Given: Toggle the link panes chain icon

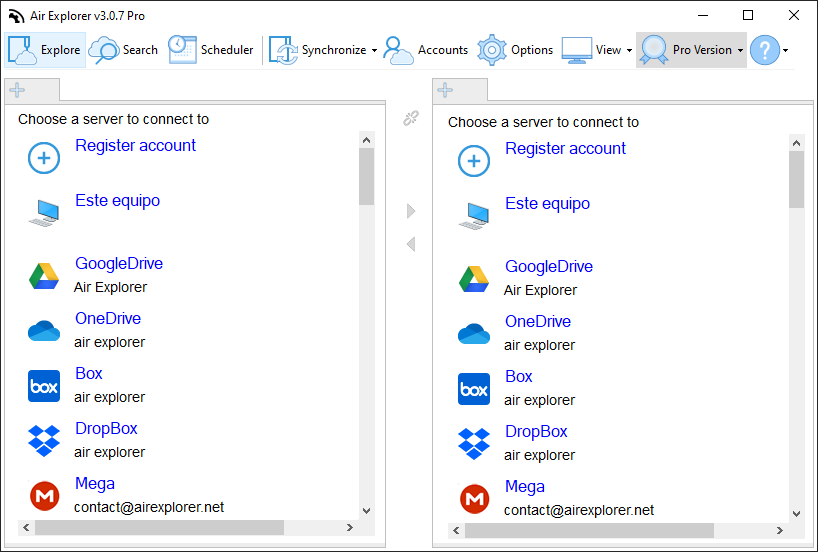Looking at the screenshot, I should 411,118.
